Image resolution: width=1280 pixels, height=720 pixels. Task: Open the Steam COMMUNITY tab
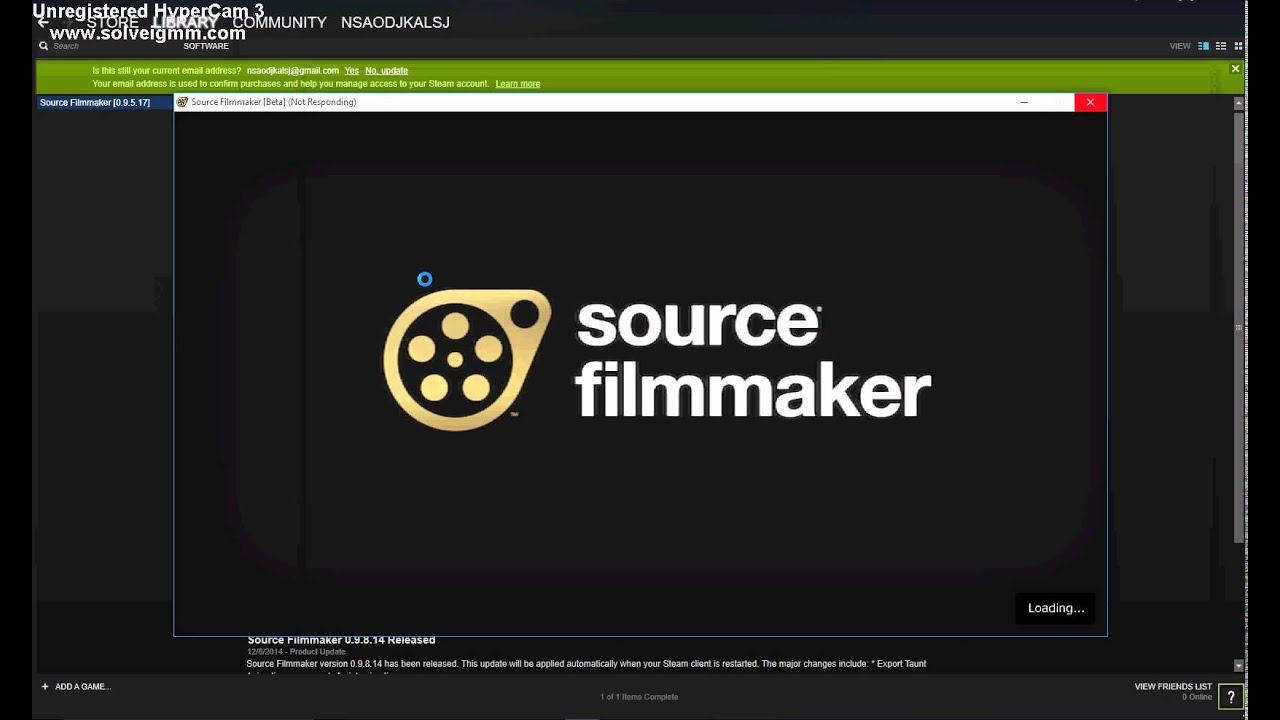coord(280,22)
